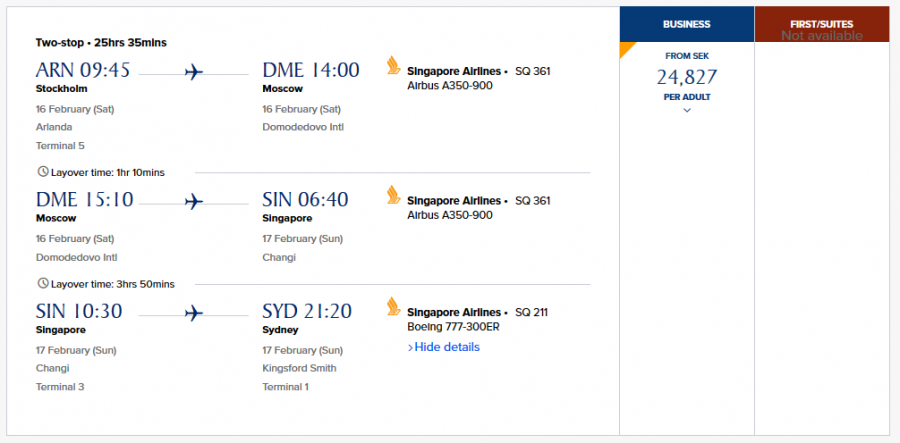Click the clock icon beside the 1hr 10mins layover

coord(42,172)
